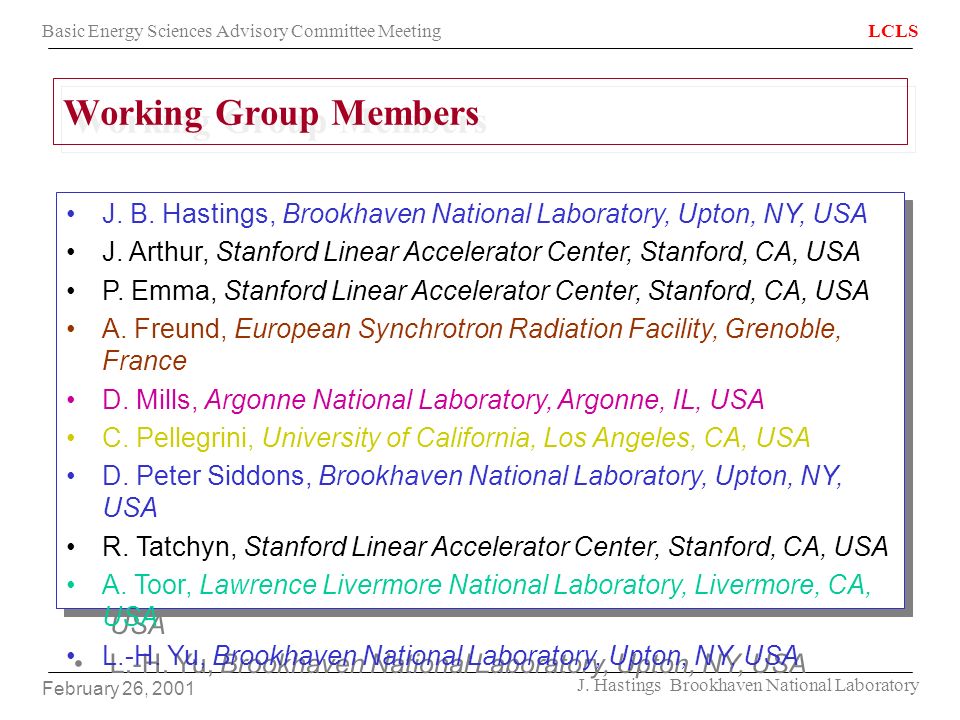Select the red LCLS label in header
960x720 pixels.
893,31
